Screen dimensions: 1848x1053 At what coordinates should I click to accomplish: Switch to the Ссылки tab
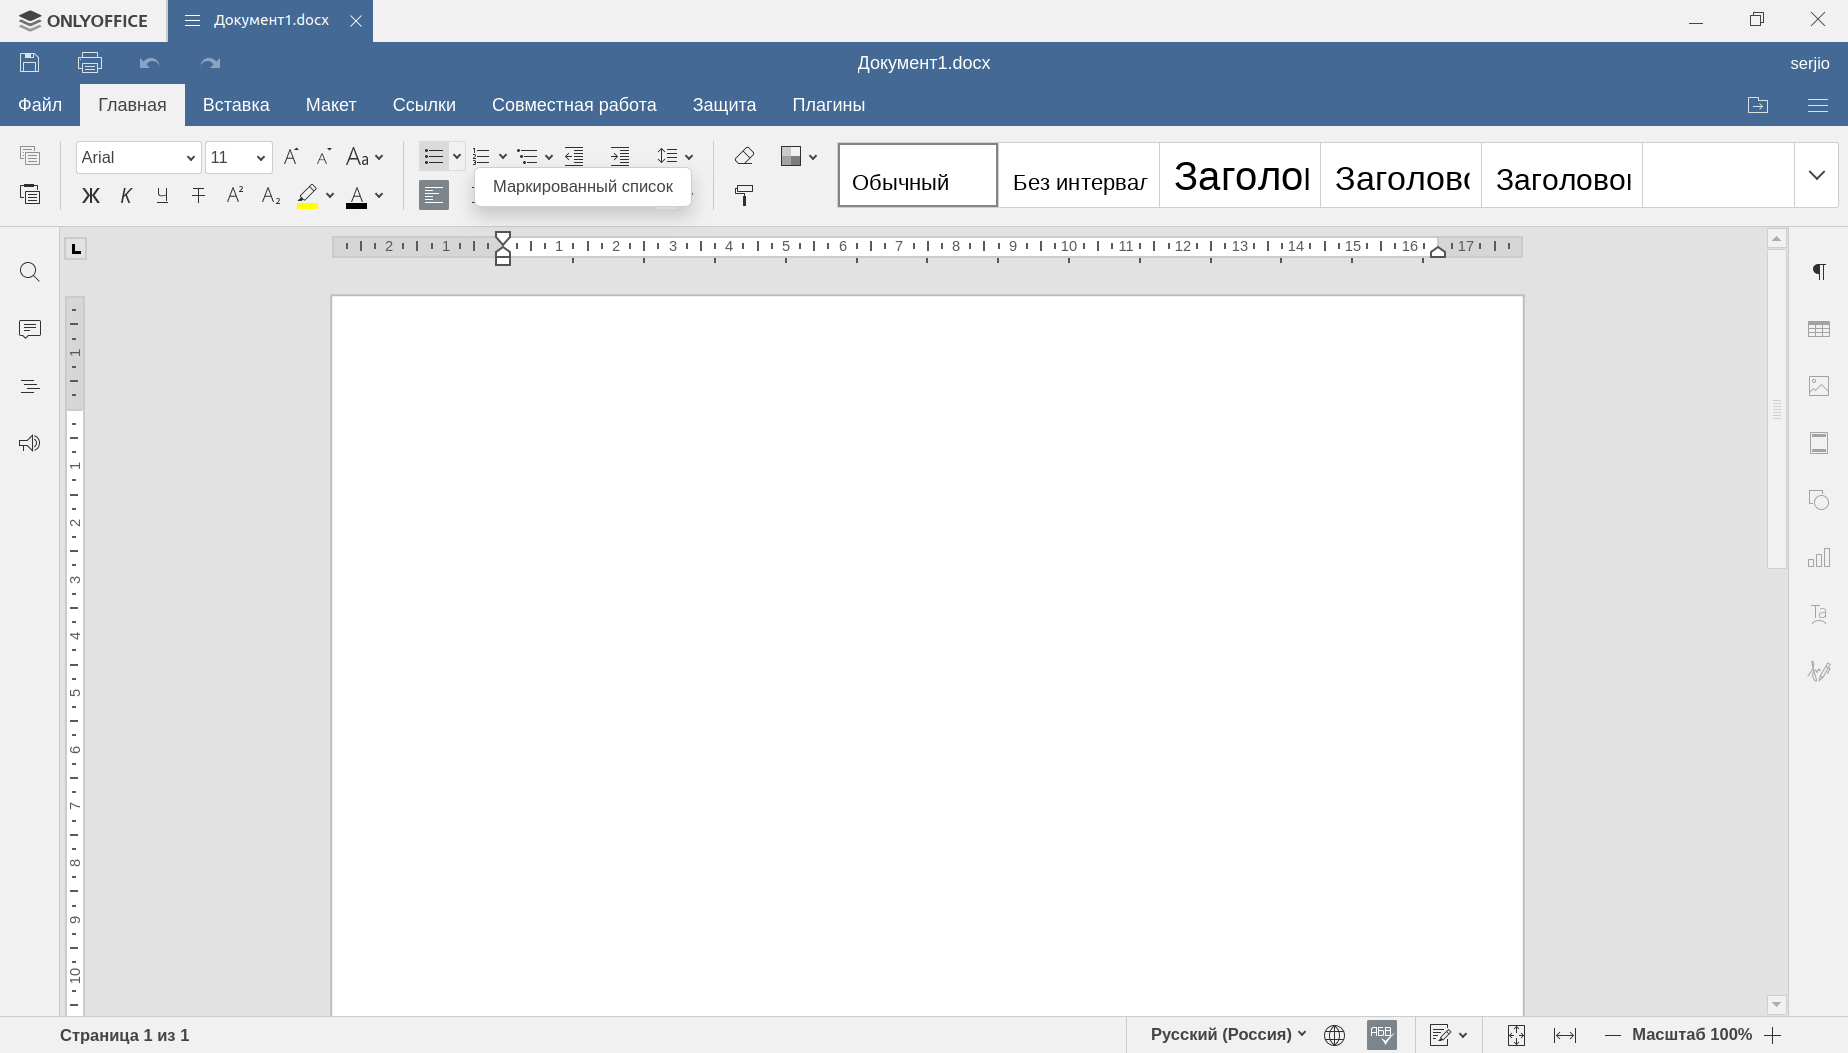coord(424,105)
